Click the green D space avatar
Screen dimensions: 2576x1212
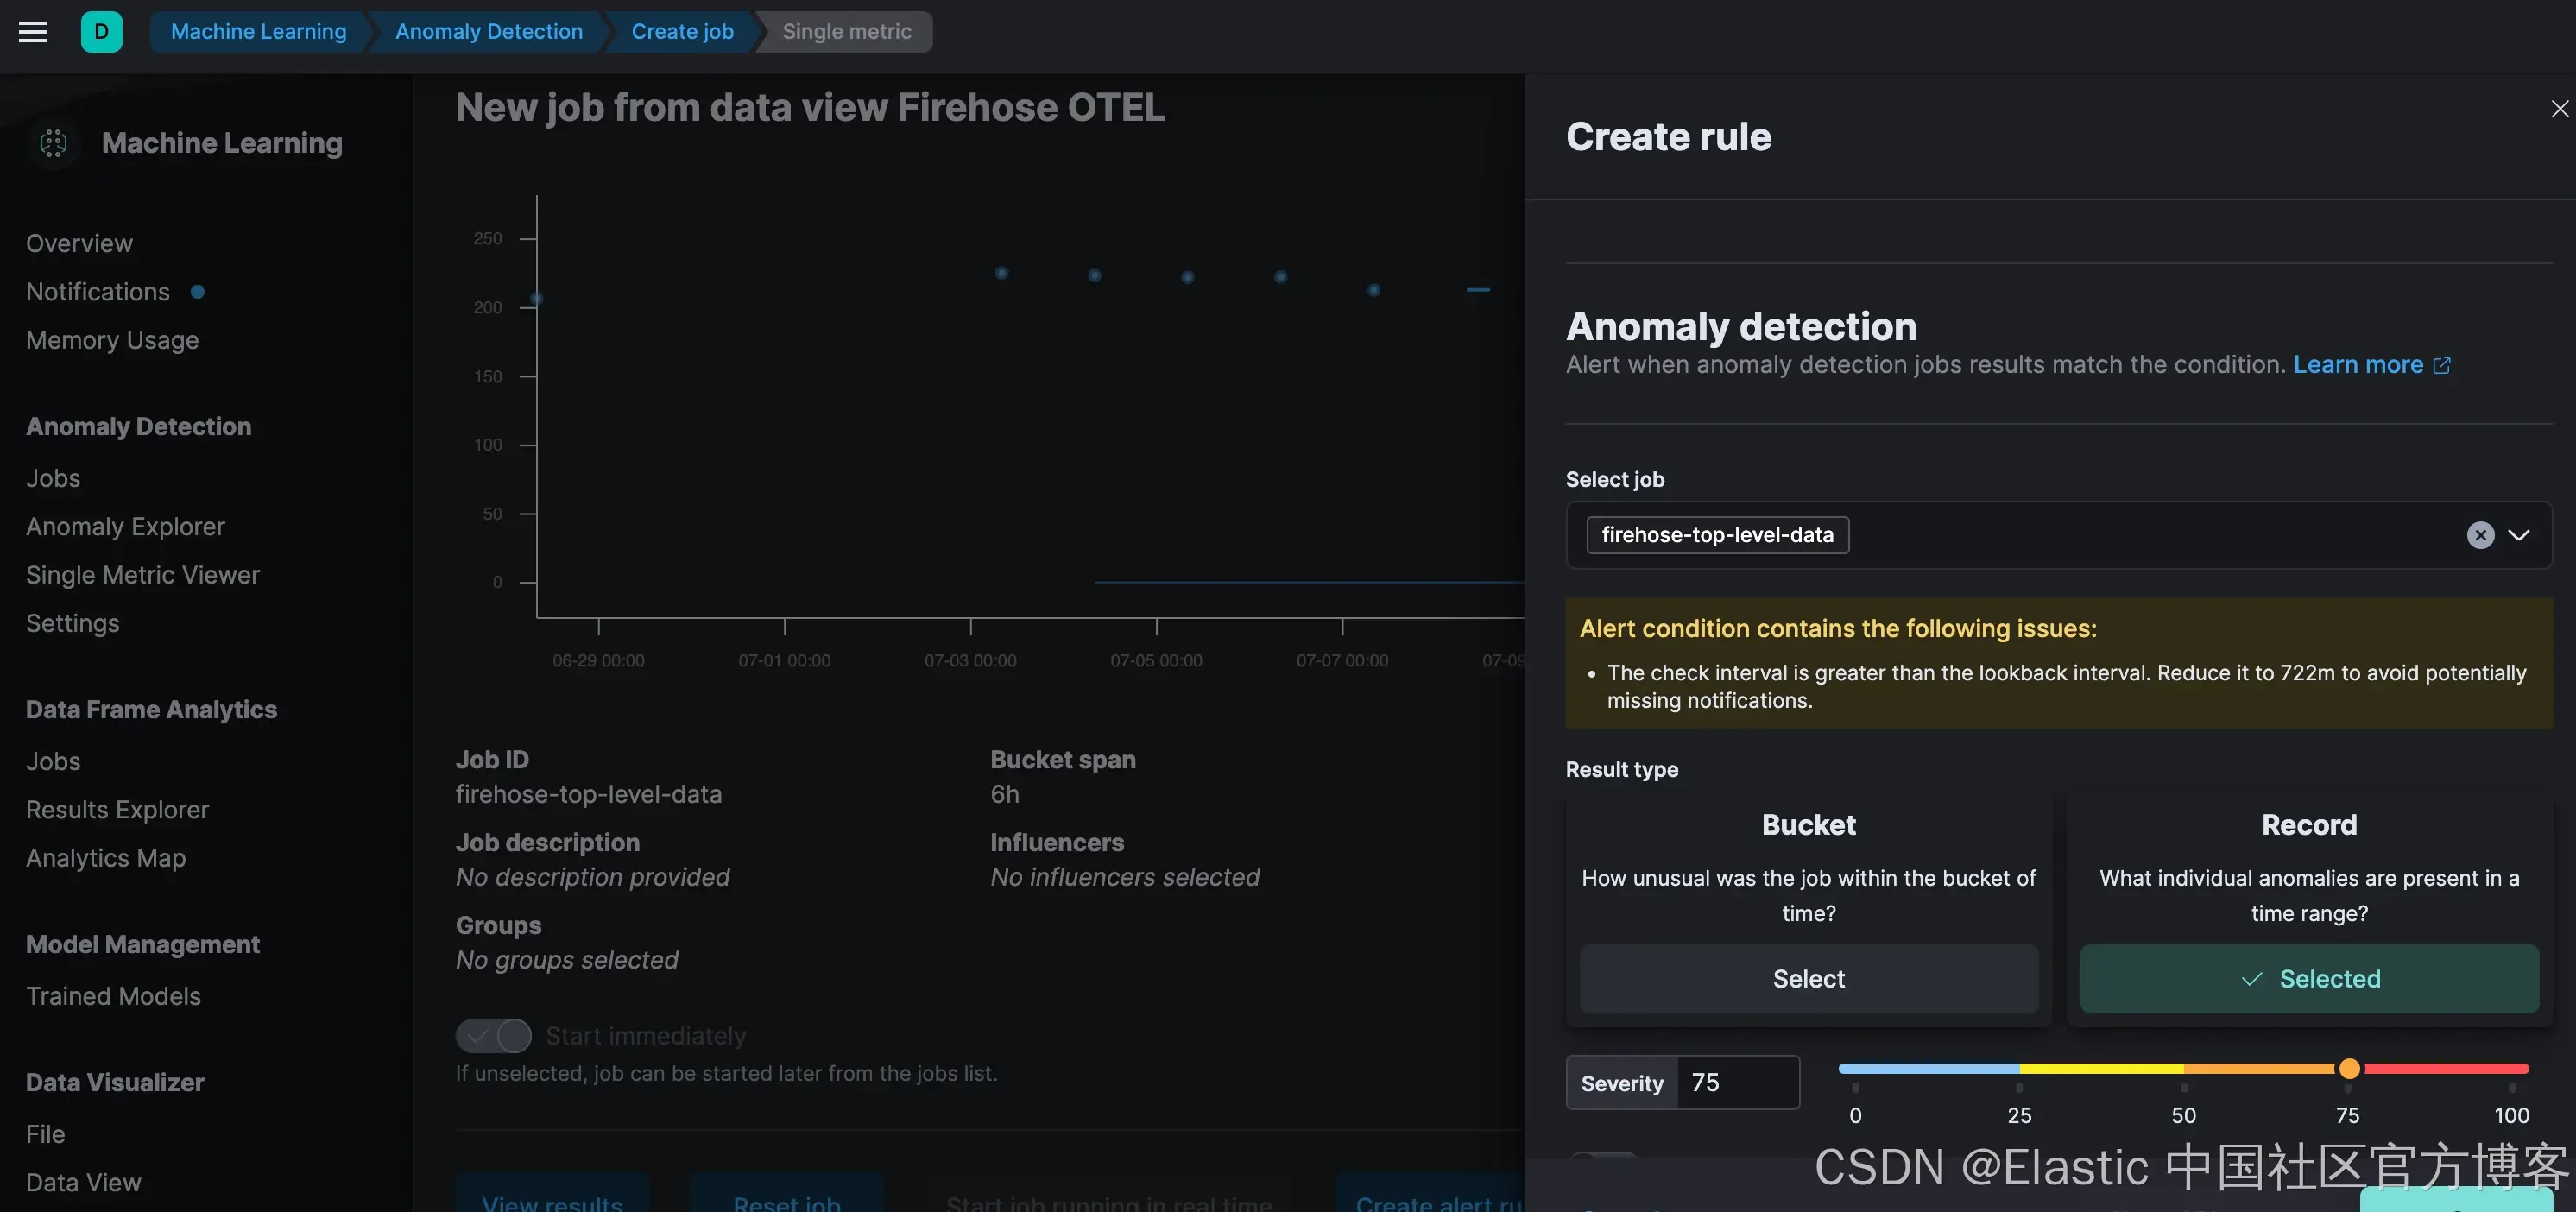click(x=101, y=32)
